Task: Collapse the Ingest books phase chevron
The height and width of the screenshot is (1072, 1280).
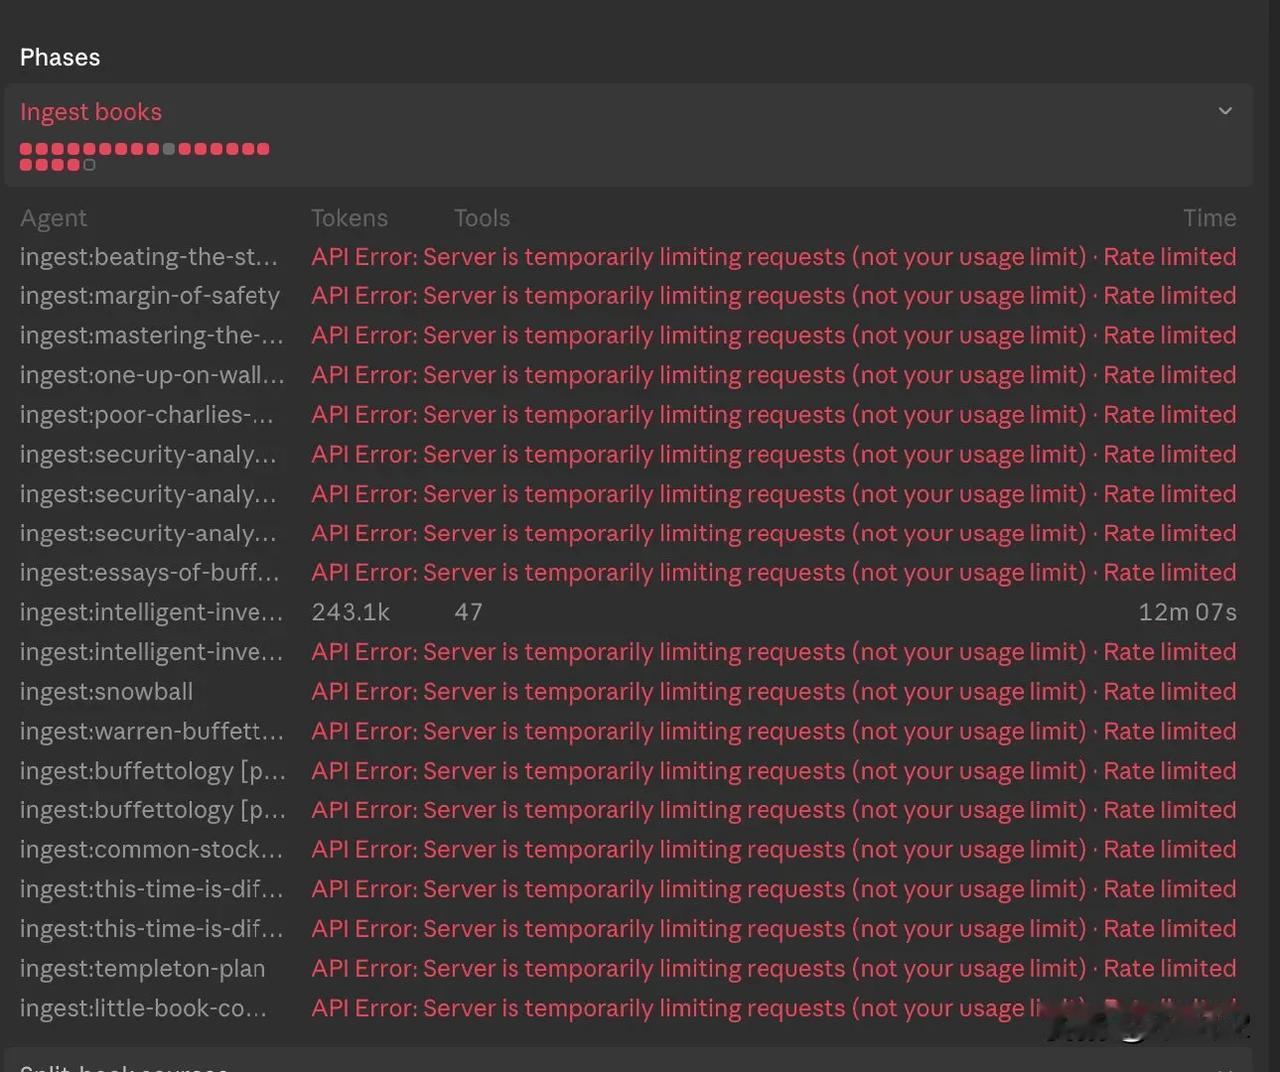Action: tap(1225, 111)
